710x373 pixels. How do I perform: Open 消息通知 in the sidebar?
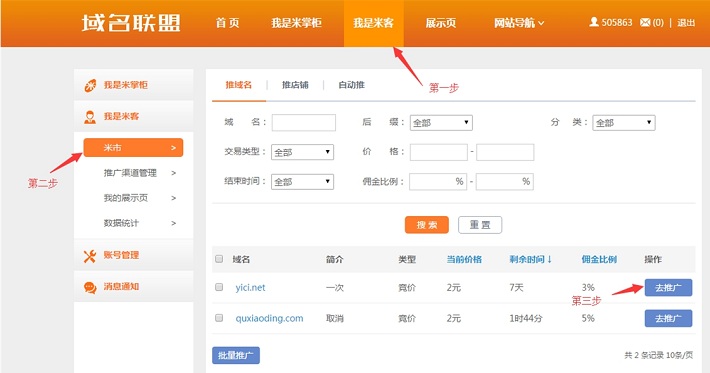[x=121, y=287]
